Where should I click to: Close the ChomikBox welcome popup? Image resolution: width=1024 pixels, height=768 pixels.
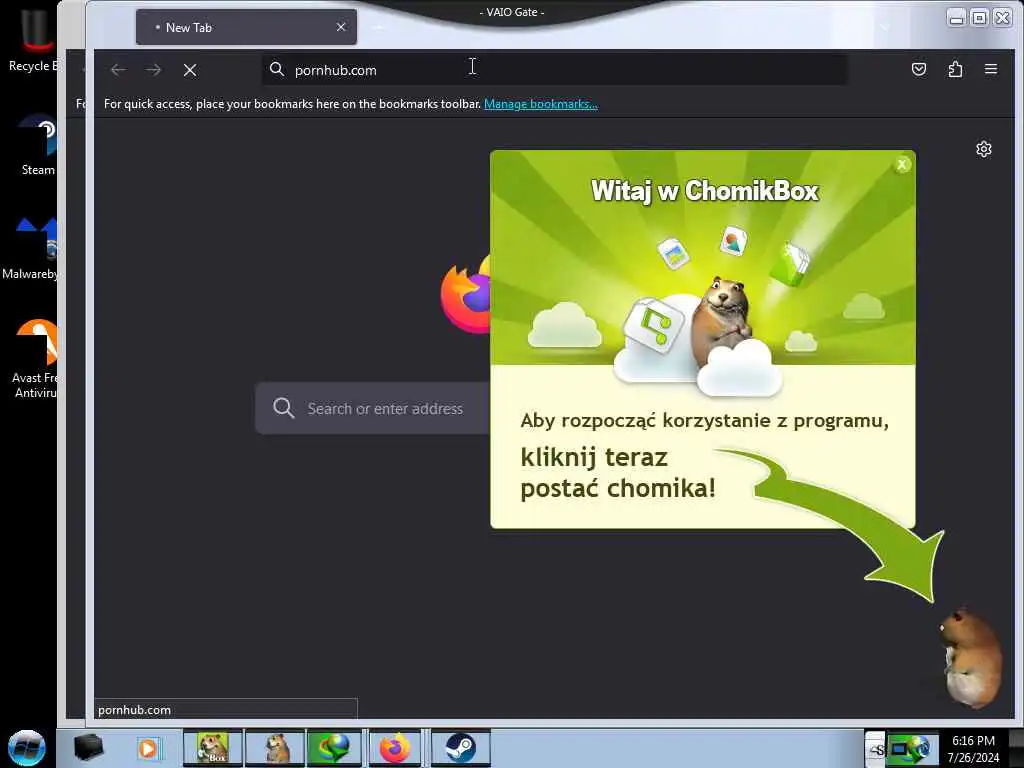point(902,165)
